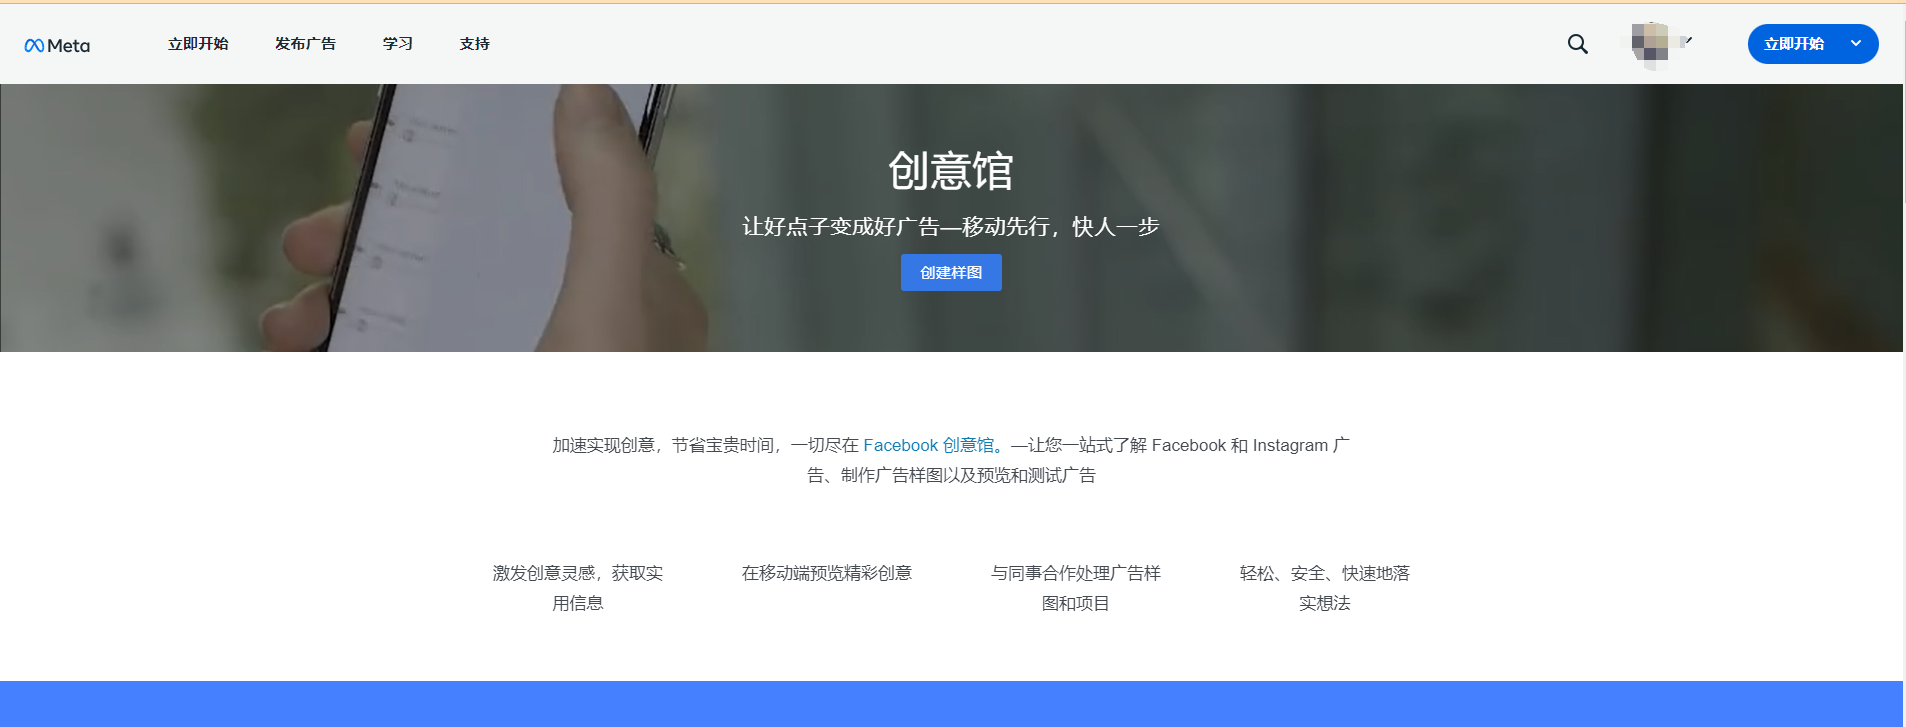Open the 学习 menu
Viewport: 1906px width, 727px height.
coord(397,44)
